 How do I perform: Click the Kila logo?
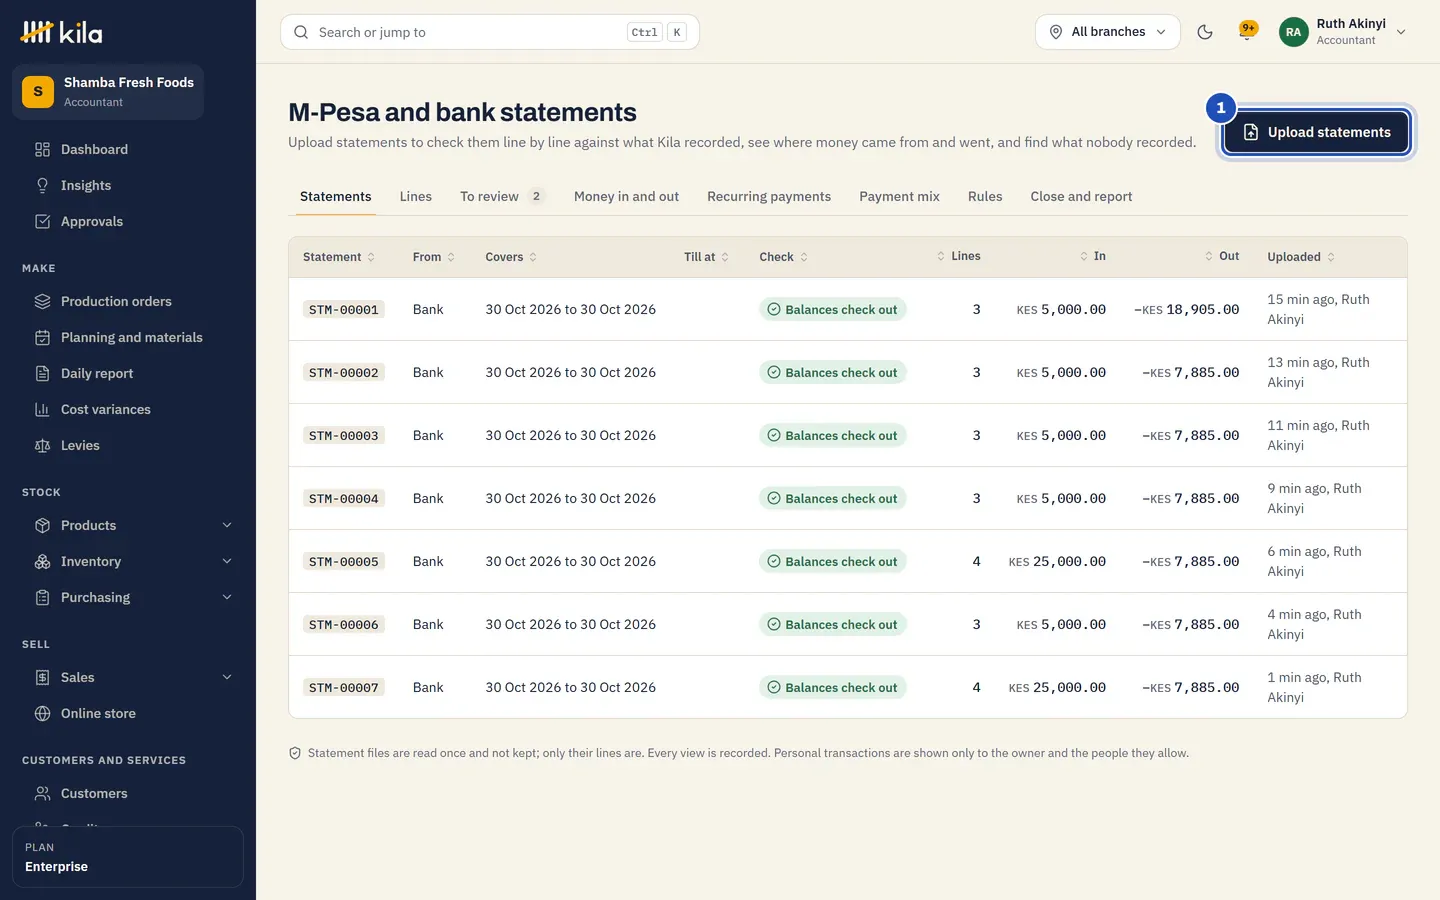click(61, 32)
